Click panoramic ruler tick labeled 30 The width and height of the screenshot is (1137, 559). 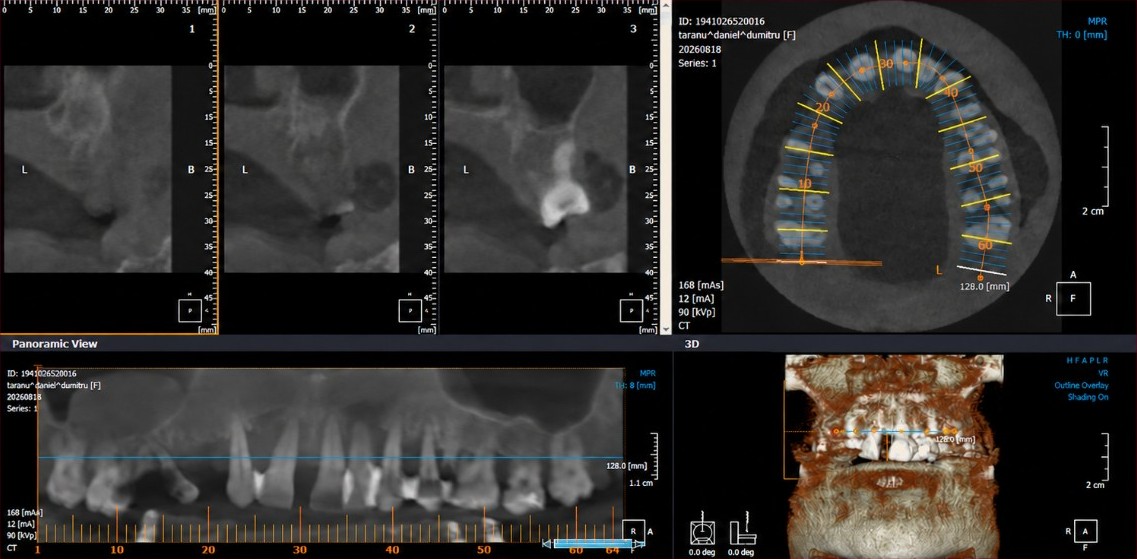click(x=300, y=550)
